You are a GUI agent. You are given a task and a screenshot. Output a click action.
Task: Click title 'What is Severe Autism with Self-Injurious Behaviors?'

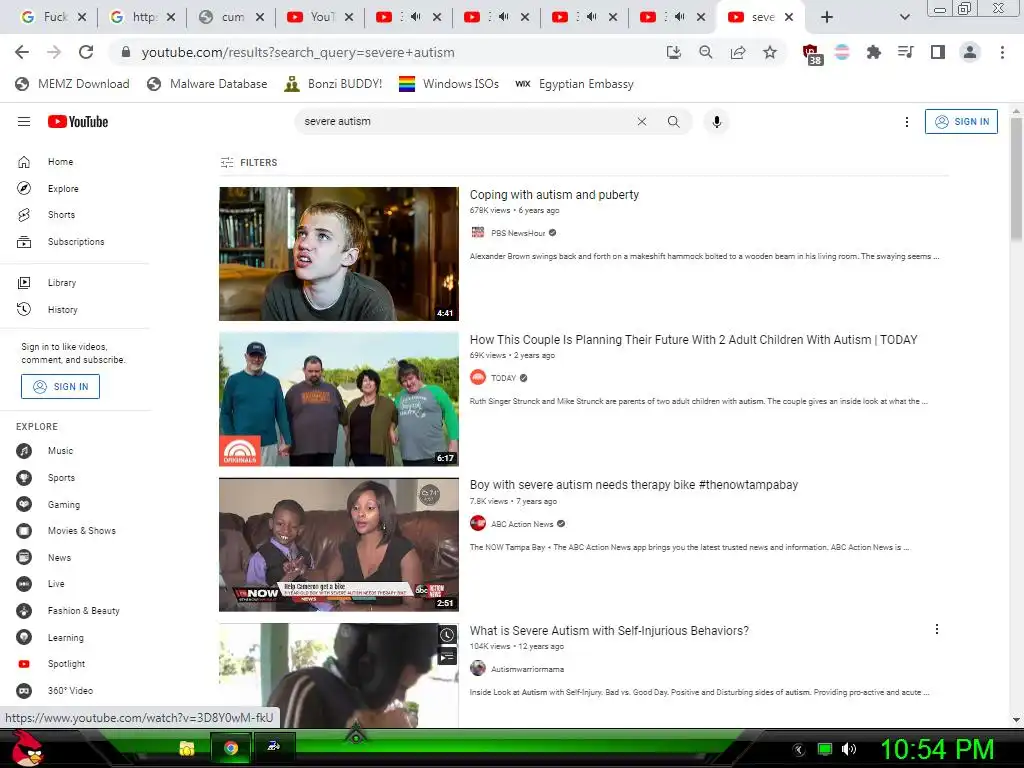(609, 631)
